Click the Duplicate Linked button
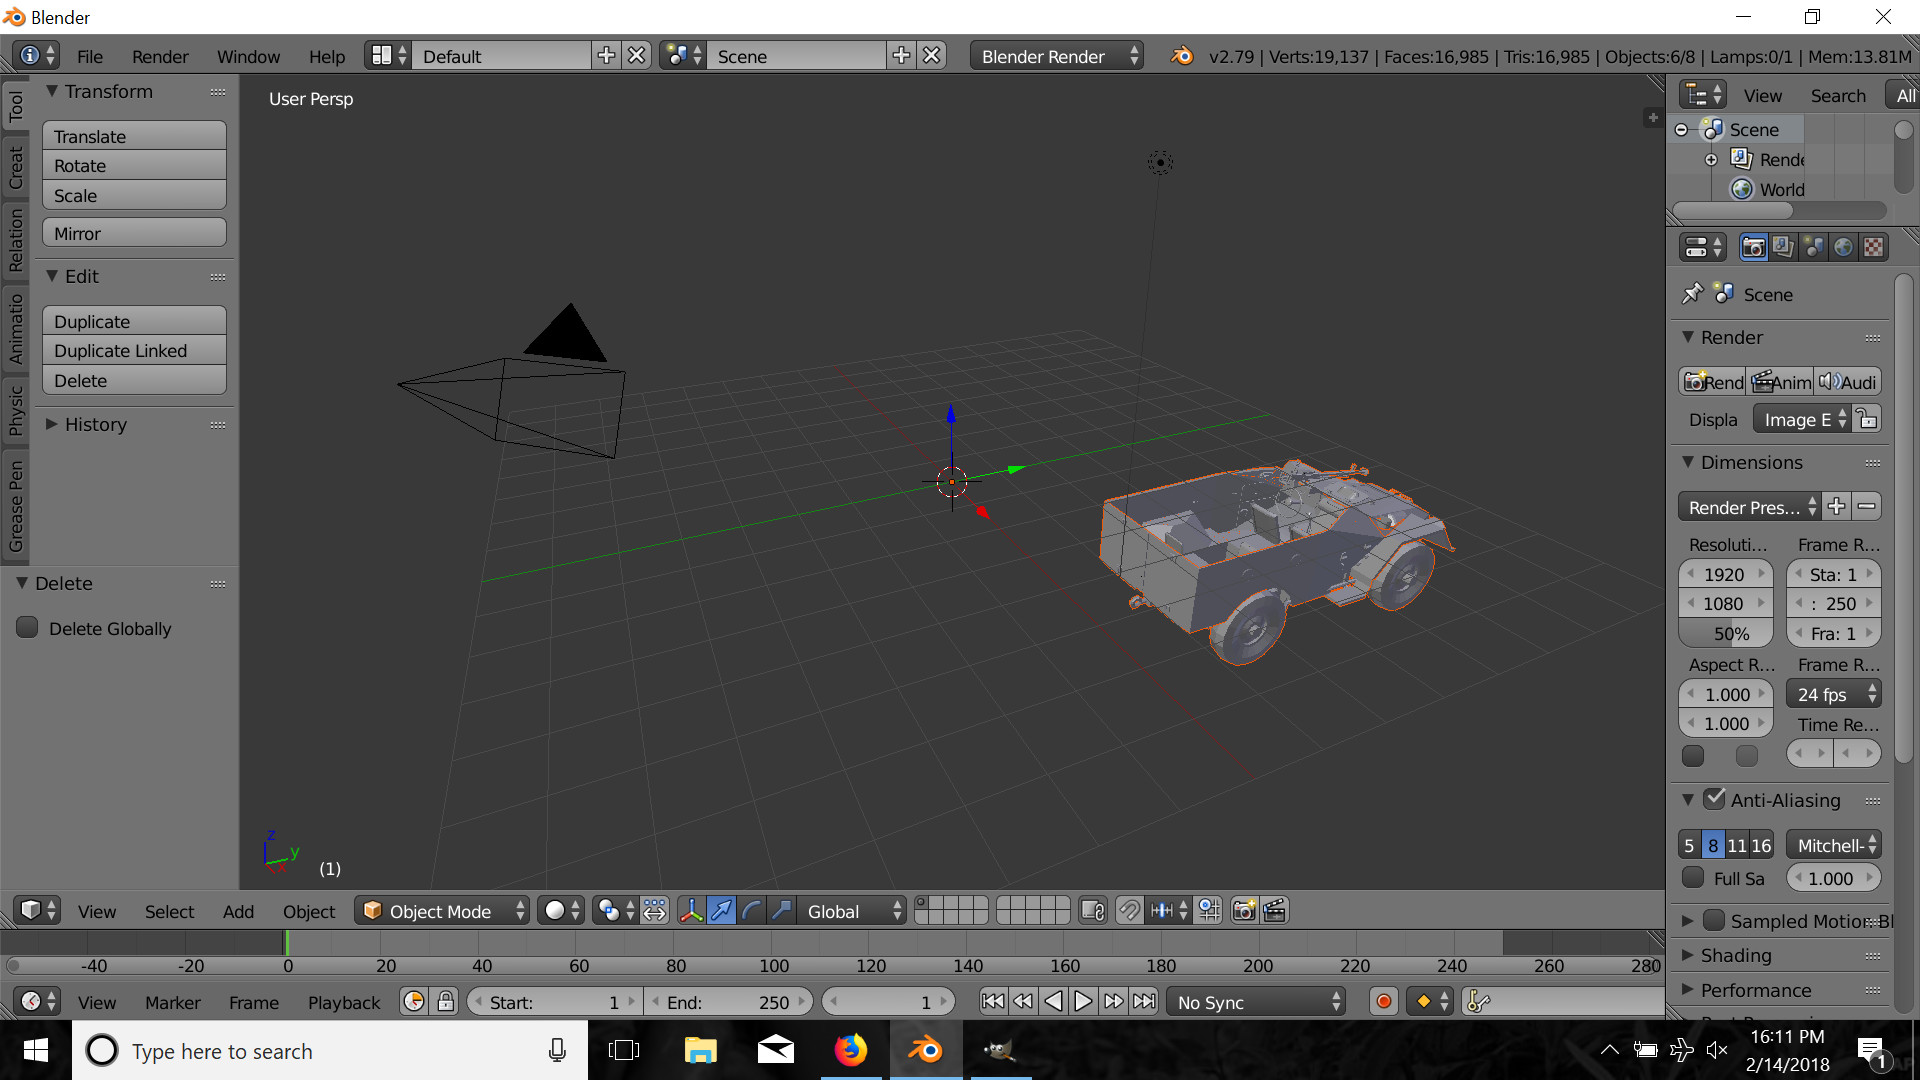Image resolution: width=1920 pixels, height=1080 pixels. tap(134, 351)
